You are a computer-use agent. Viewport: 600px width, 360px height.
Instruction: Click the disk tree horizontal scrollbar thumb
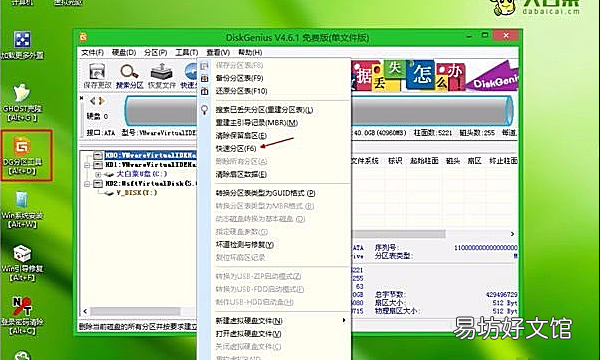coord(135,311)
